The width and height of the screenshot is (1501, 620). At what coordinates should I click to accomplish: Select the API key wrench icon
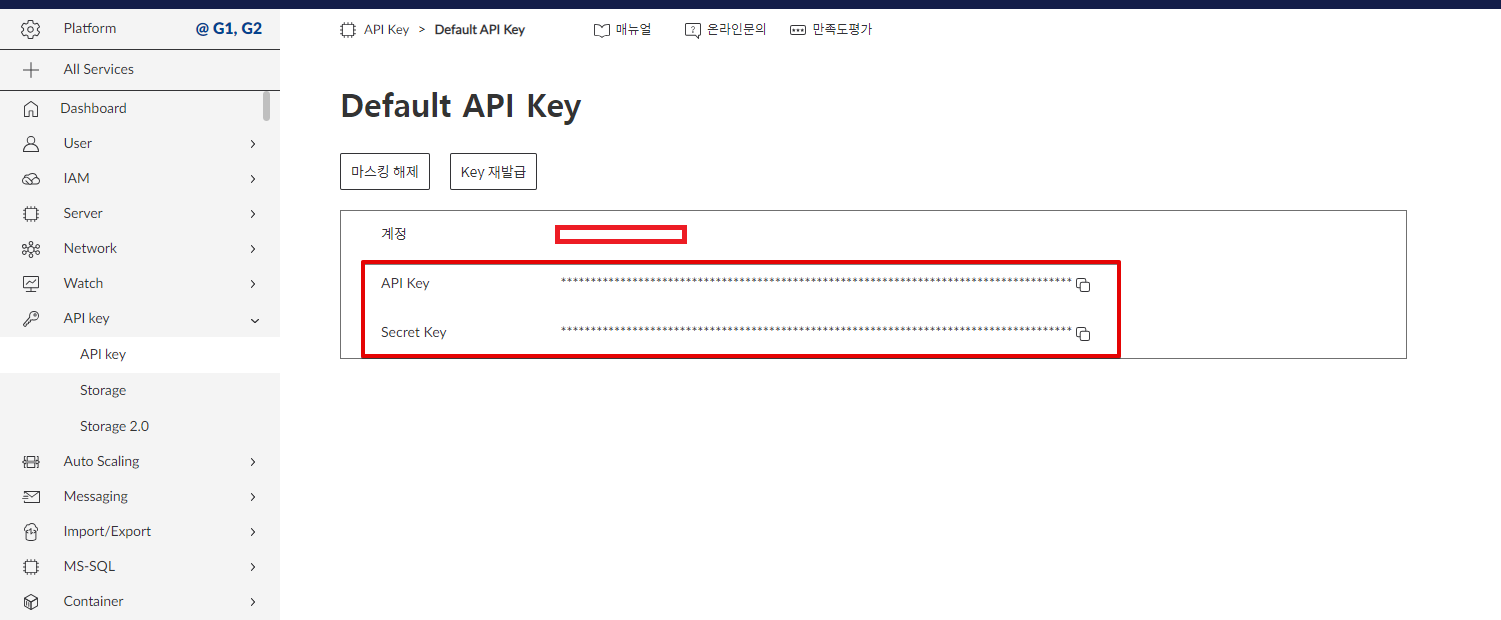click(31, 317)
